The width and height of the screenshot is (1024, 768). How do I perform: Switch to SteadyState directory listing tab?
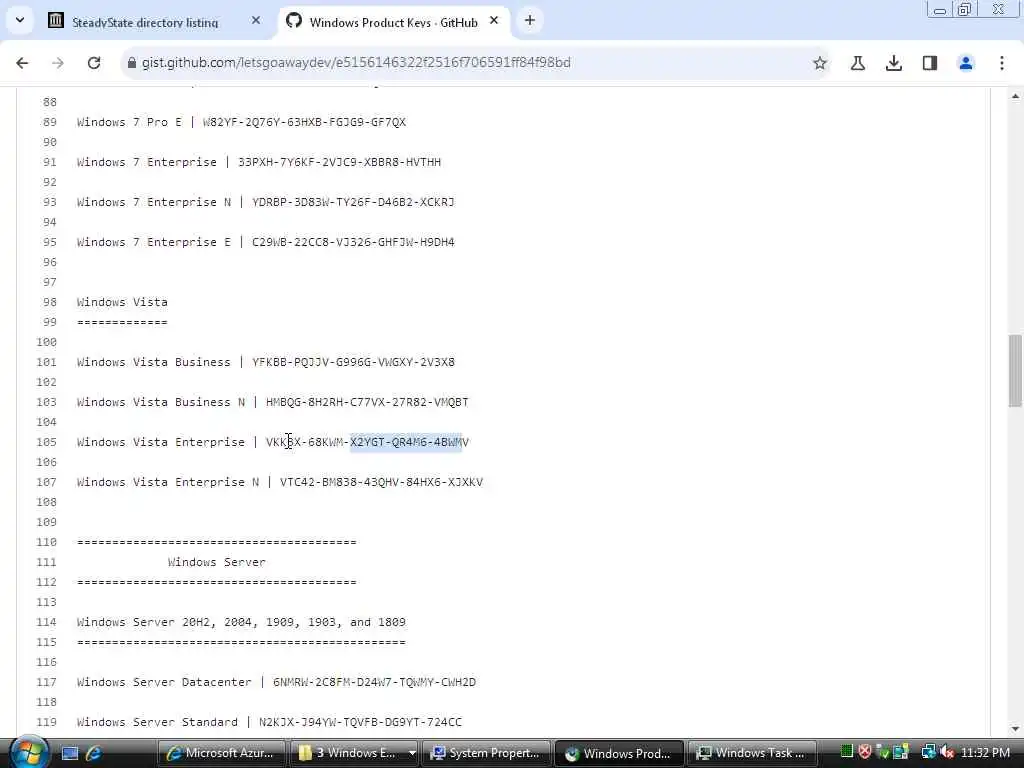click(145, 22)
